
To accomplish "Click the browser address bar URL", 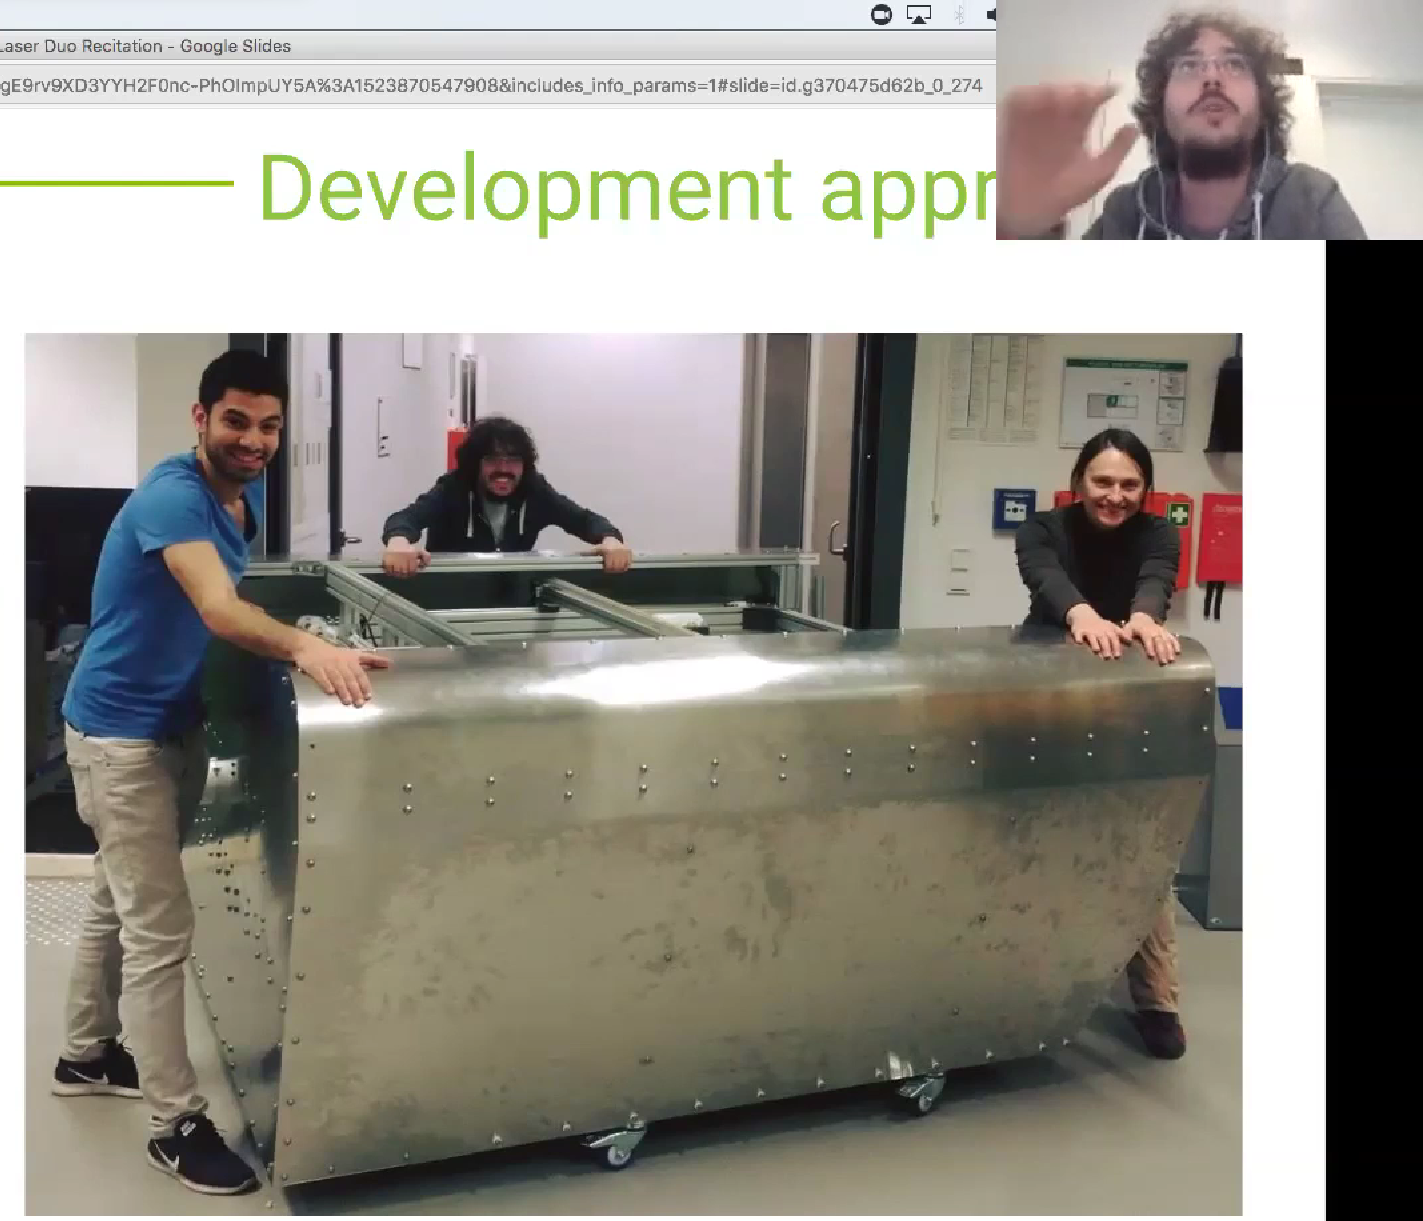I will point(491,86).
